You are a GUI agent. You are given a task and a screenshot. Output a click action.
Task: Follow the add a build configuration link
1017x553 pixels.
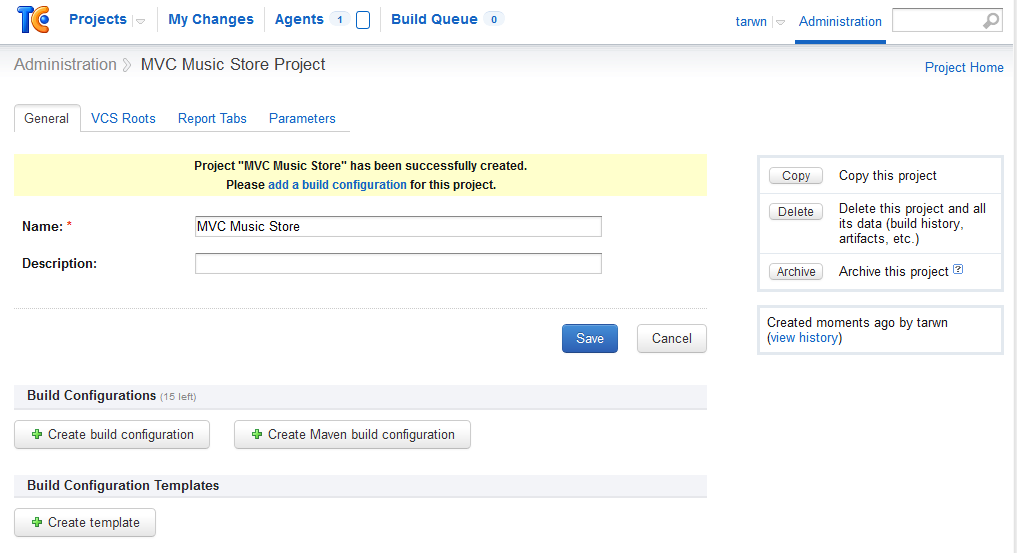337,185
